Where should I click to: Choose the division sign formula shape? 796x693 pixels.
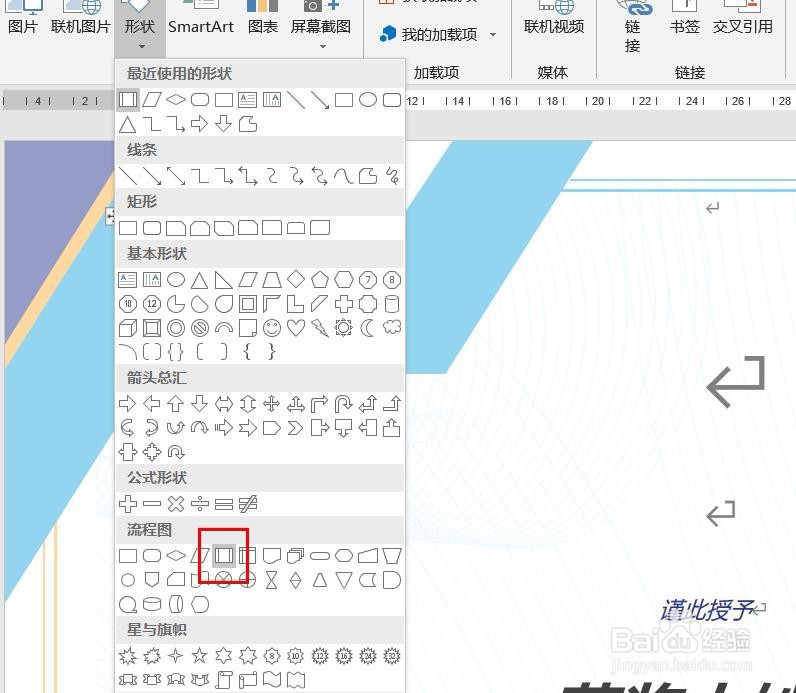[200, 504]
